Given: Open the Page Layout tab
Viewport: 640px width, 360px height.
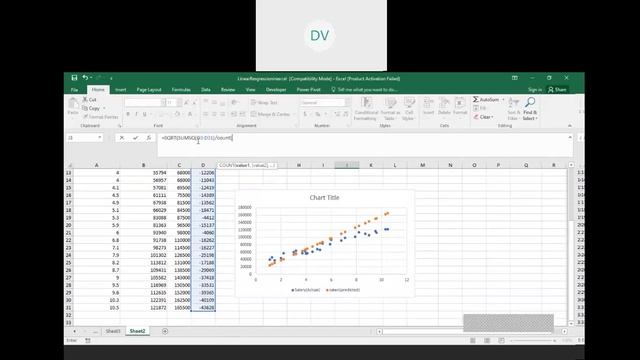Looking at the screenshot, I should 149,90.
